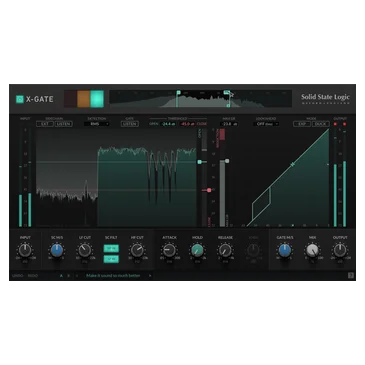The image size is (365, 365).
Task: Click the REDO button
Action: click(33, 276)
